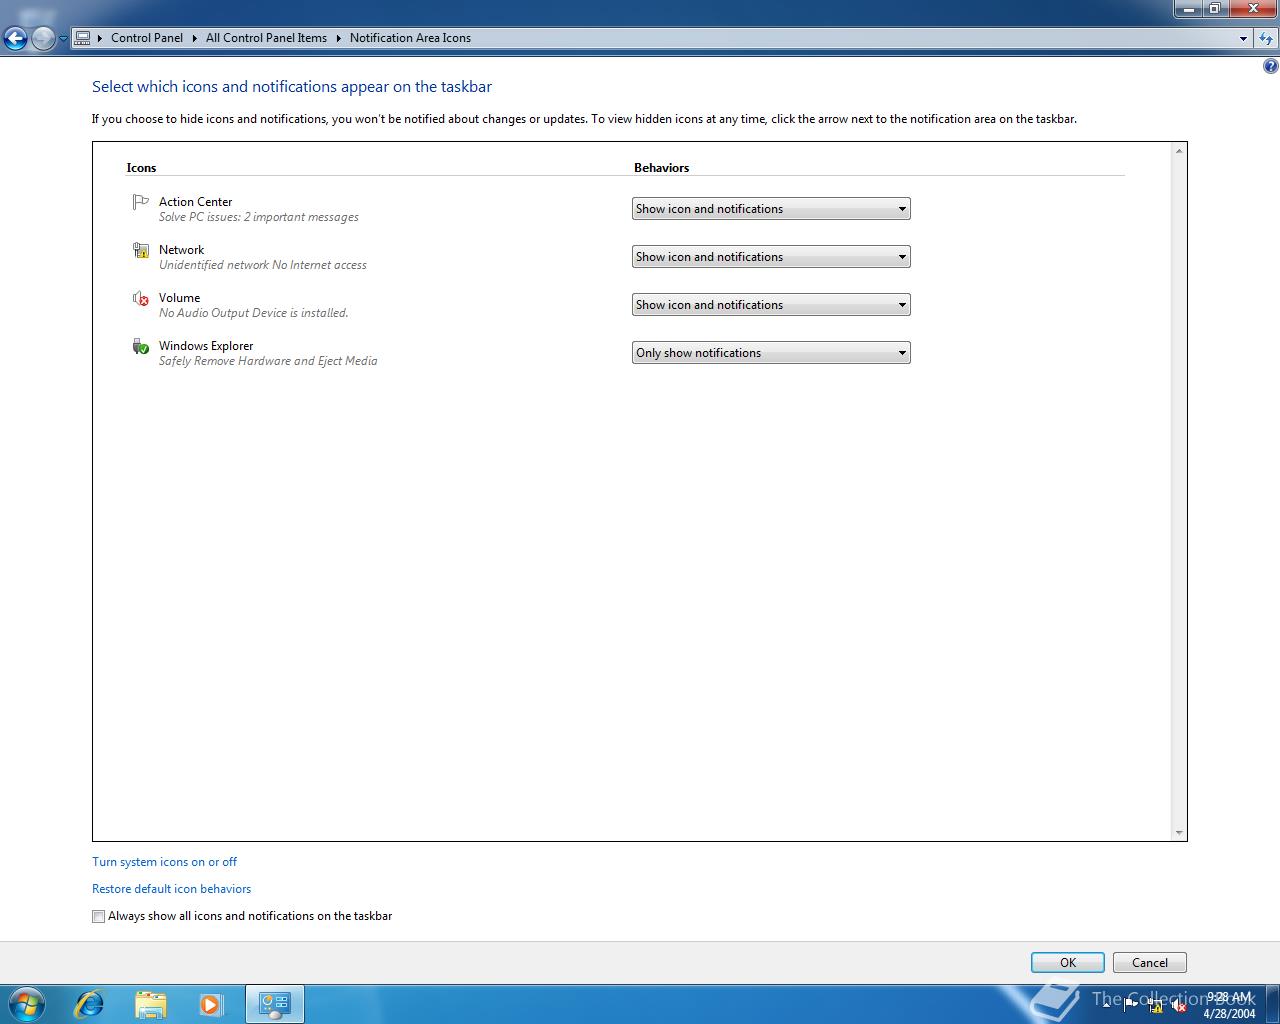This screenshot has width=1280, height=1024.
Task: Expand the arrow after All Control Panel Items
Action: pos(338,38)
